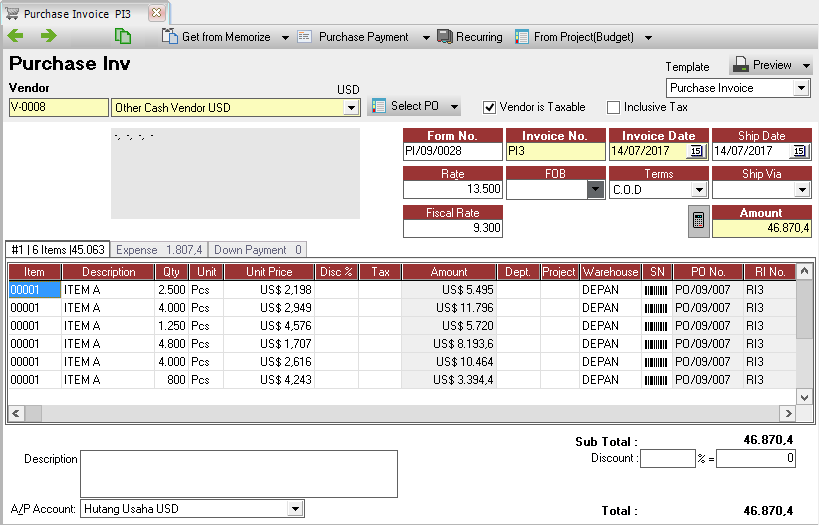Click PO No. column header
Image resolution: width=819 pixels, height=525 pixels.
tap(708, 272)
